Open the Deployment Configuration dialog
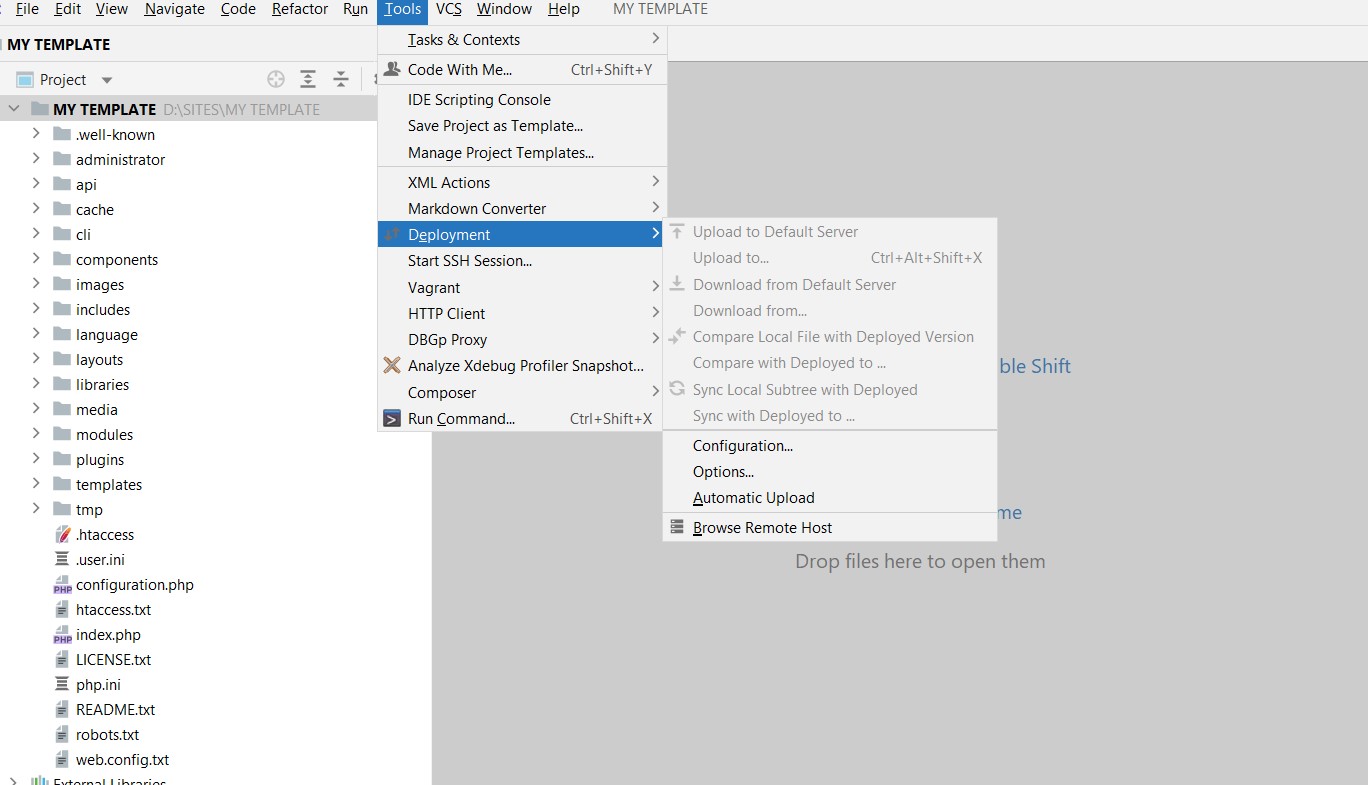 pyautogui.click(x=742, y=445)
